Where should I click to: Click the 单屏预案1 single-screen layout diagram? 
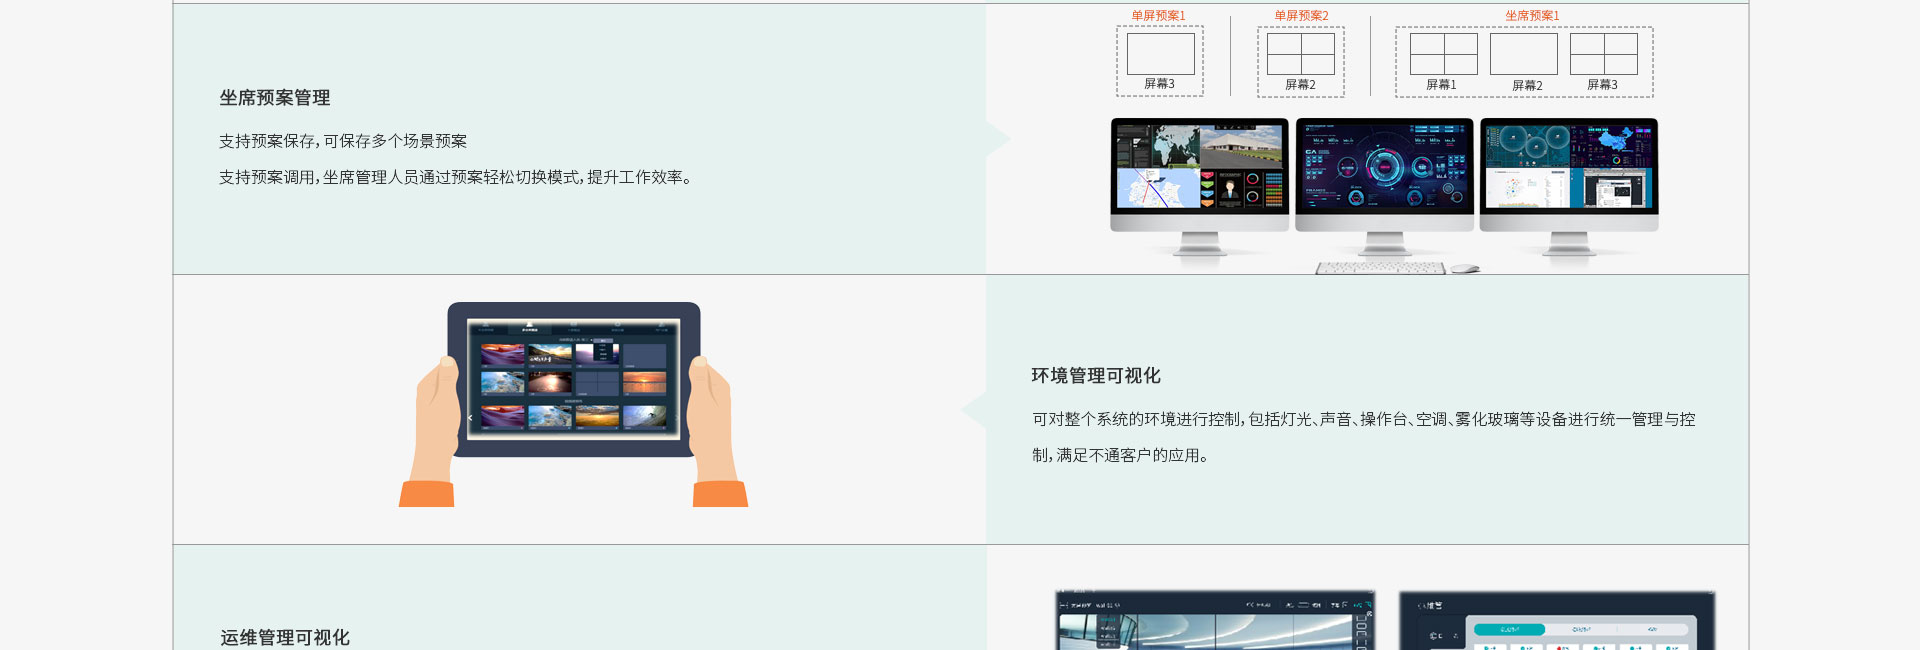point(1160,54)
